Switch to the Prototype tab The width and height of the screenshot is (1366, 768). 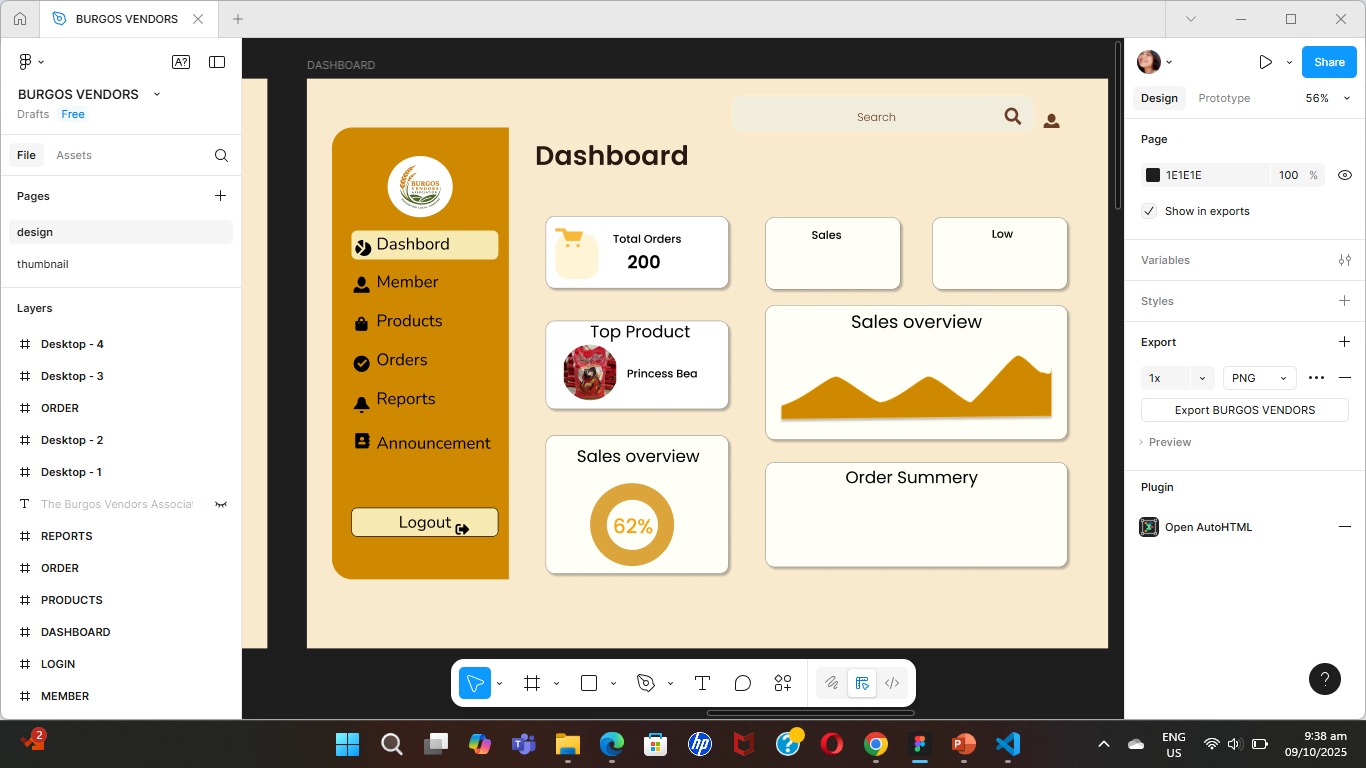click(1224, 98)
